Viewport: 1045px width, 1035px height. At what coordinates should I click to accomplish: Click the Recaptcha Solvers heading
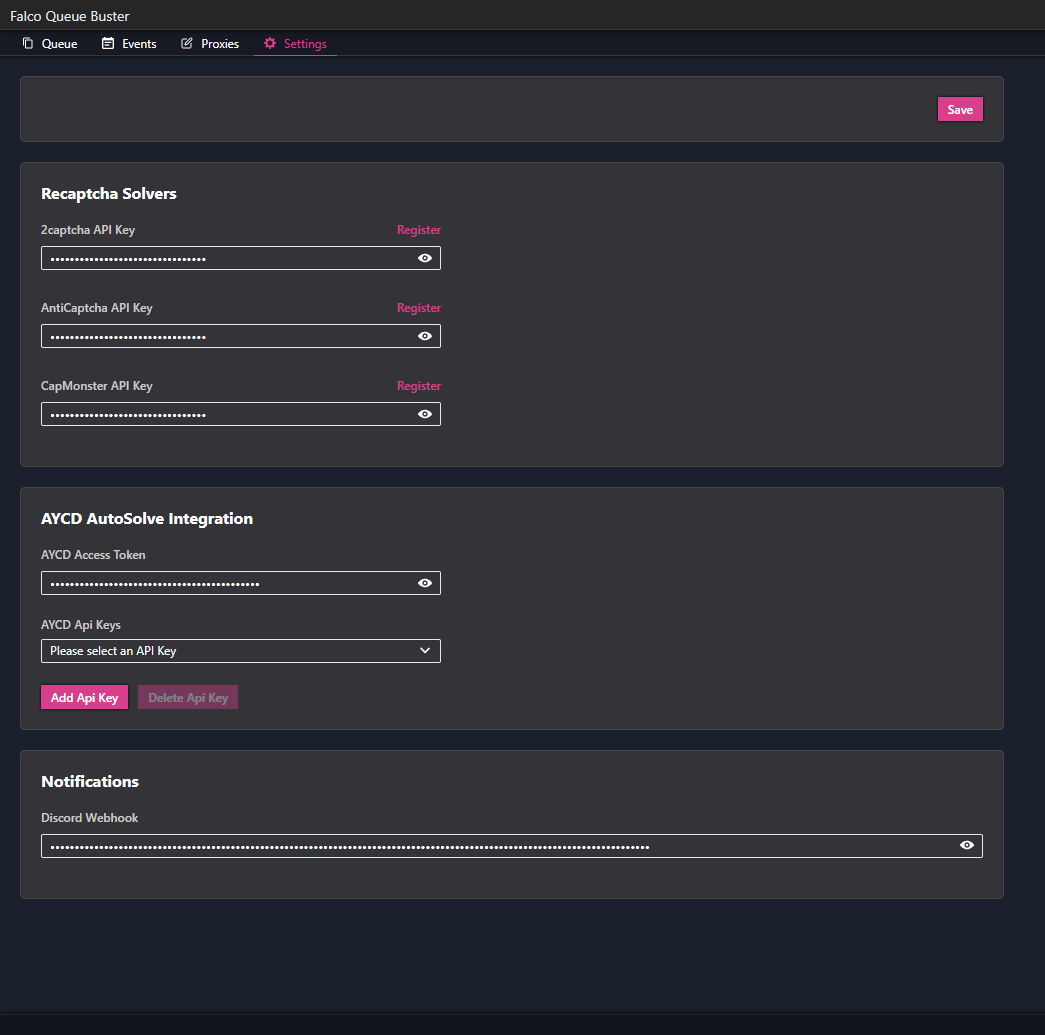tap(109, 194)
